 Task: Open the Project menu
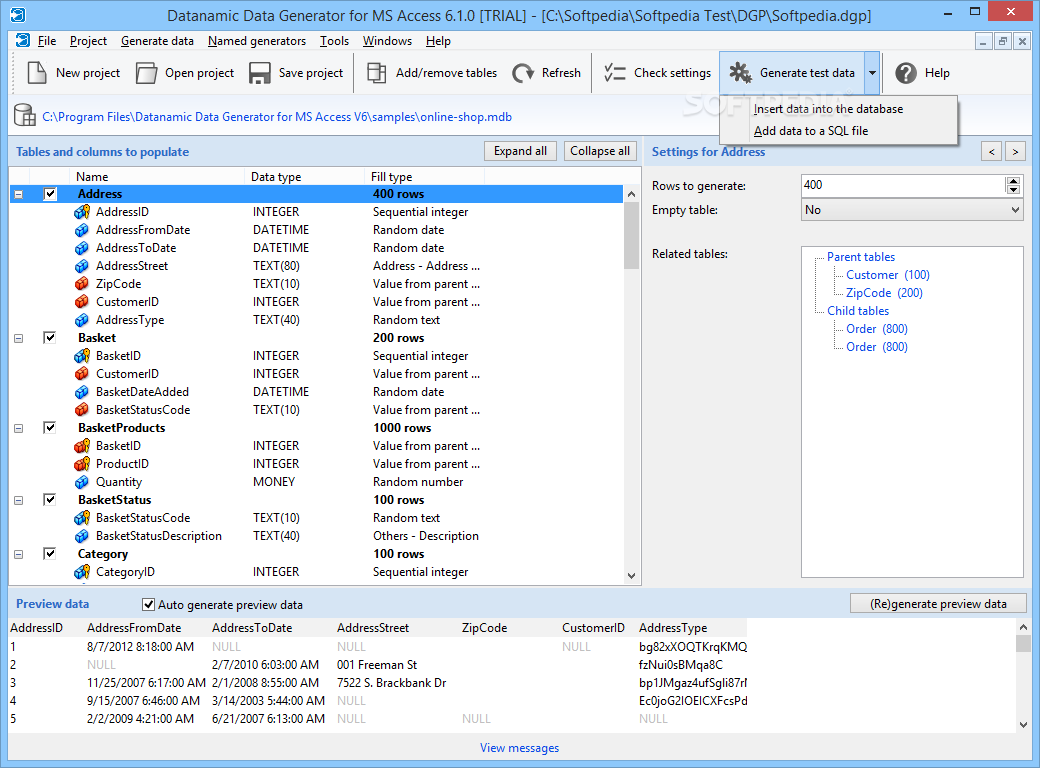click(x=88, y=40)
